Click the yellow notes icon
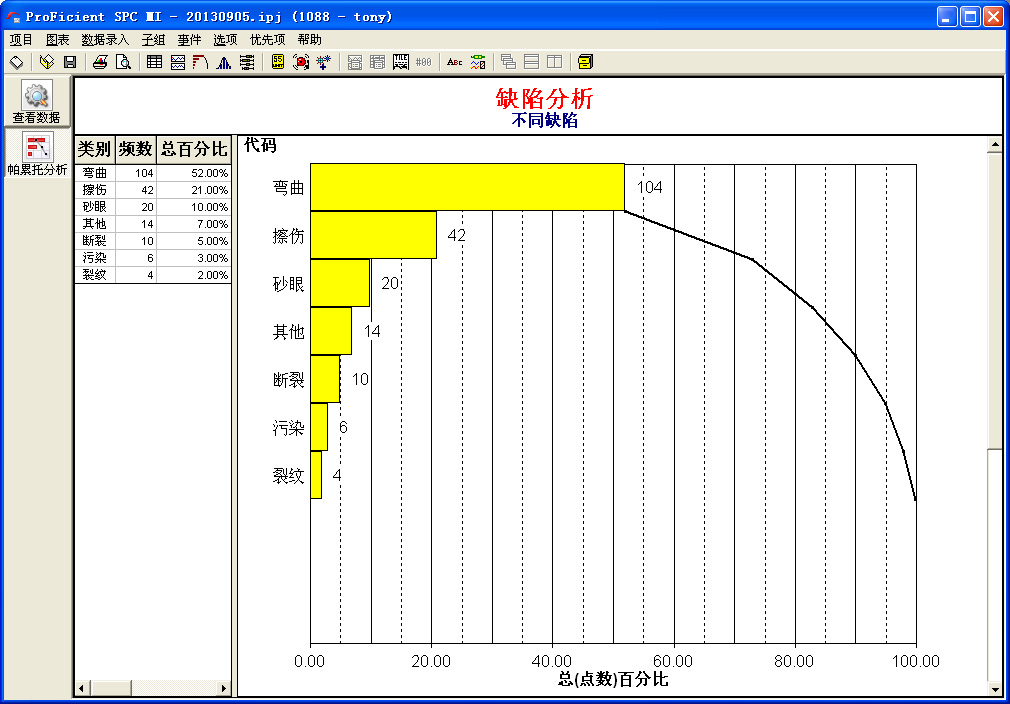The image size is (1010, 704). [x=586, y=62]
